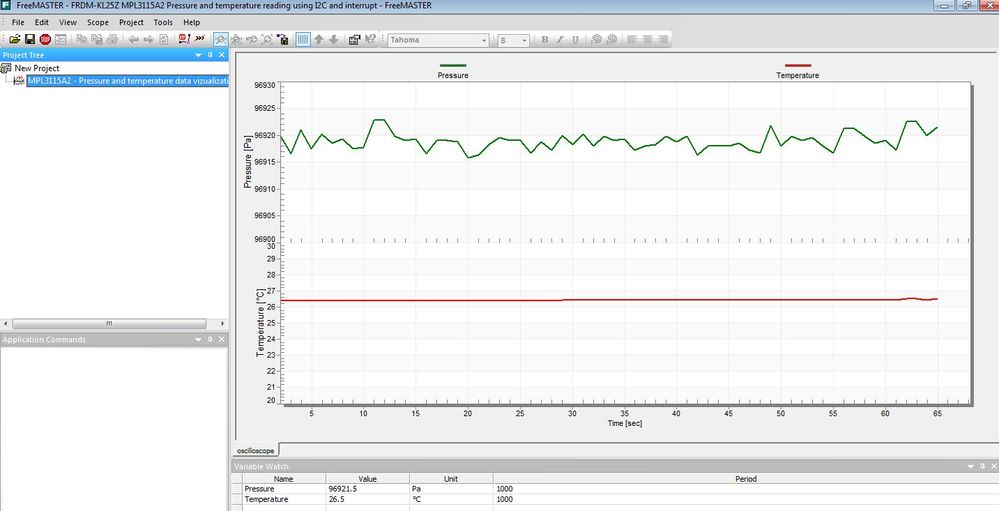
Task: Click the context help question-arrow icon
Action: click(x=370, y=40)
